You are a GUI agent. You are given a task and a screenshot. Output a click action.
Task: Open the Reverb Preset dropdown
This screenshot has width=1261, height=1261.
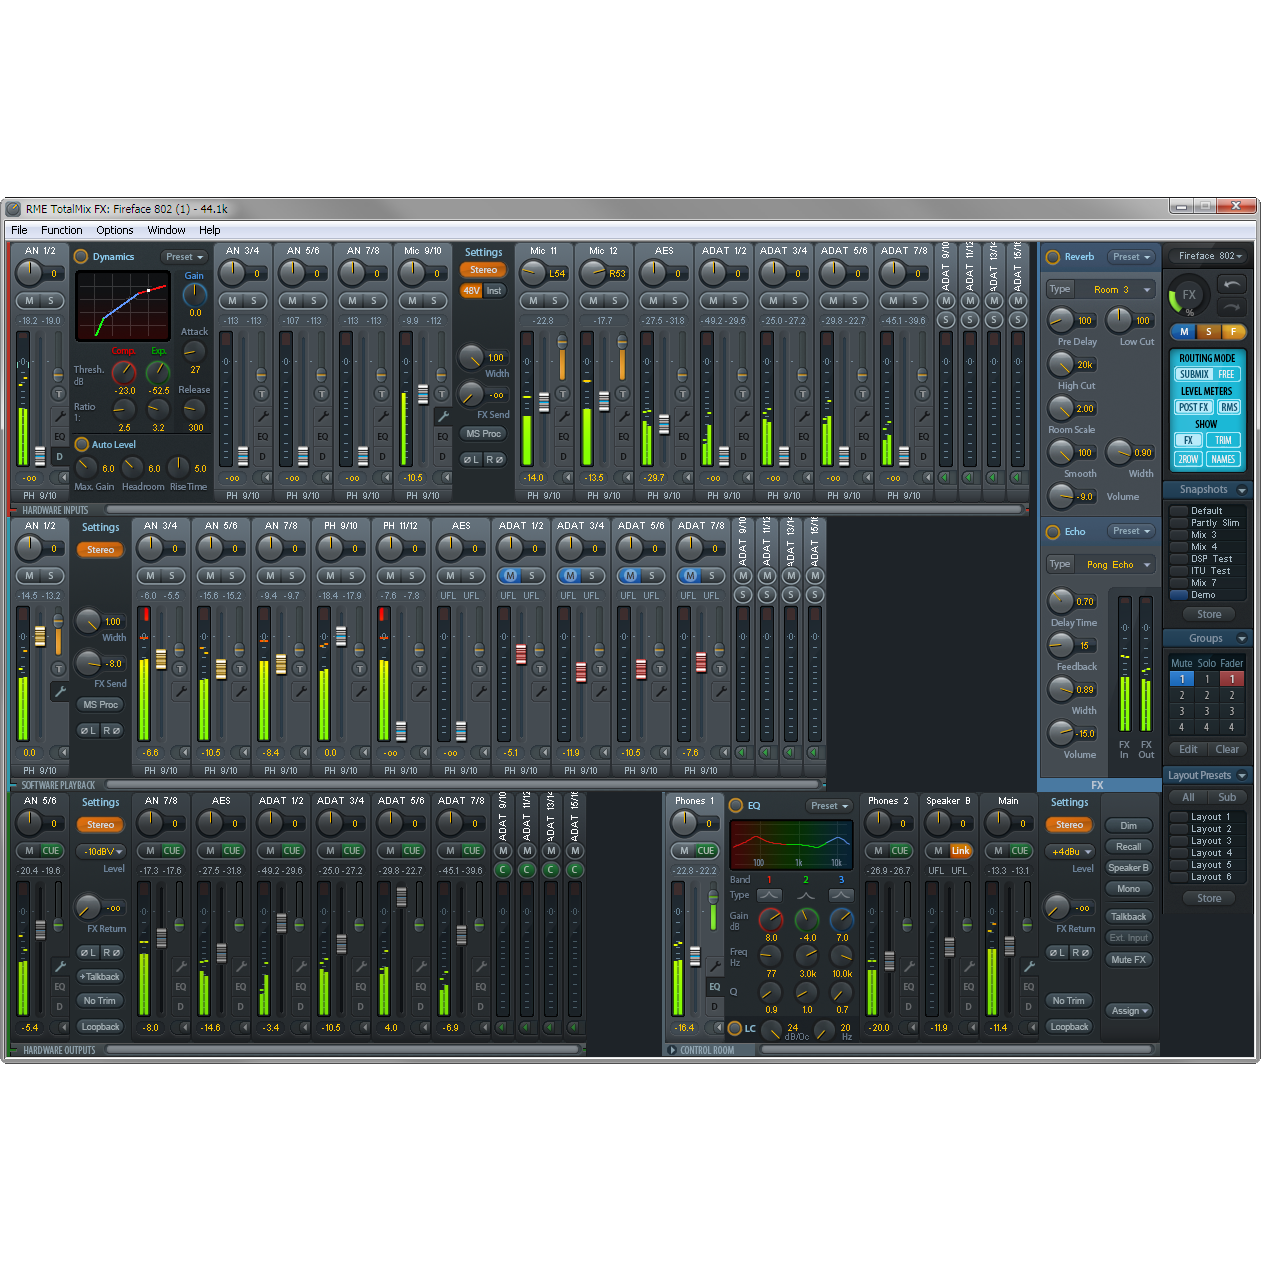click(1132, 257)
